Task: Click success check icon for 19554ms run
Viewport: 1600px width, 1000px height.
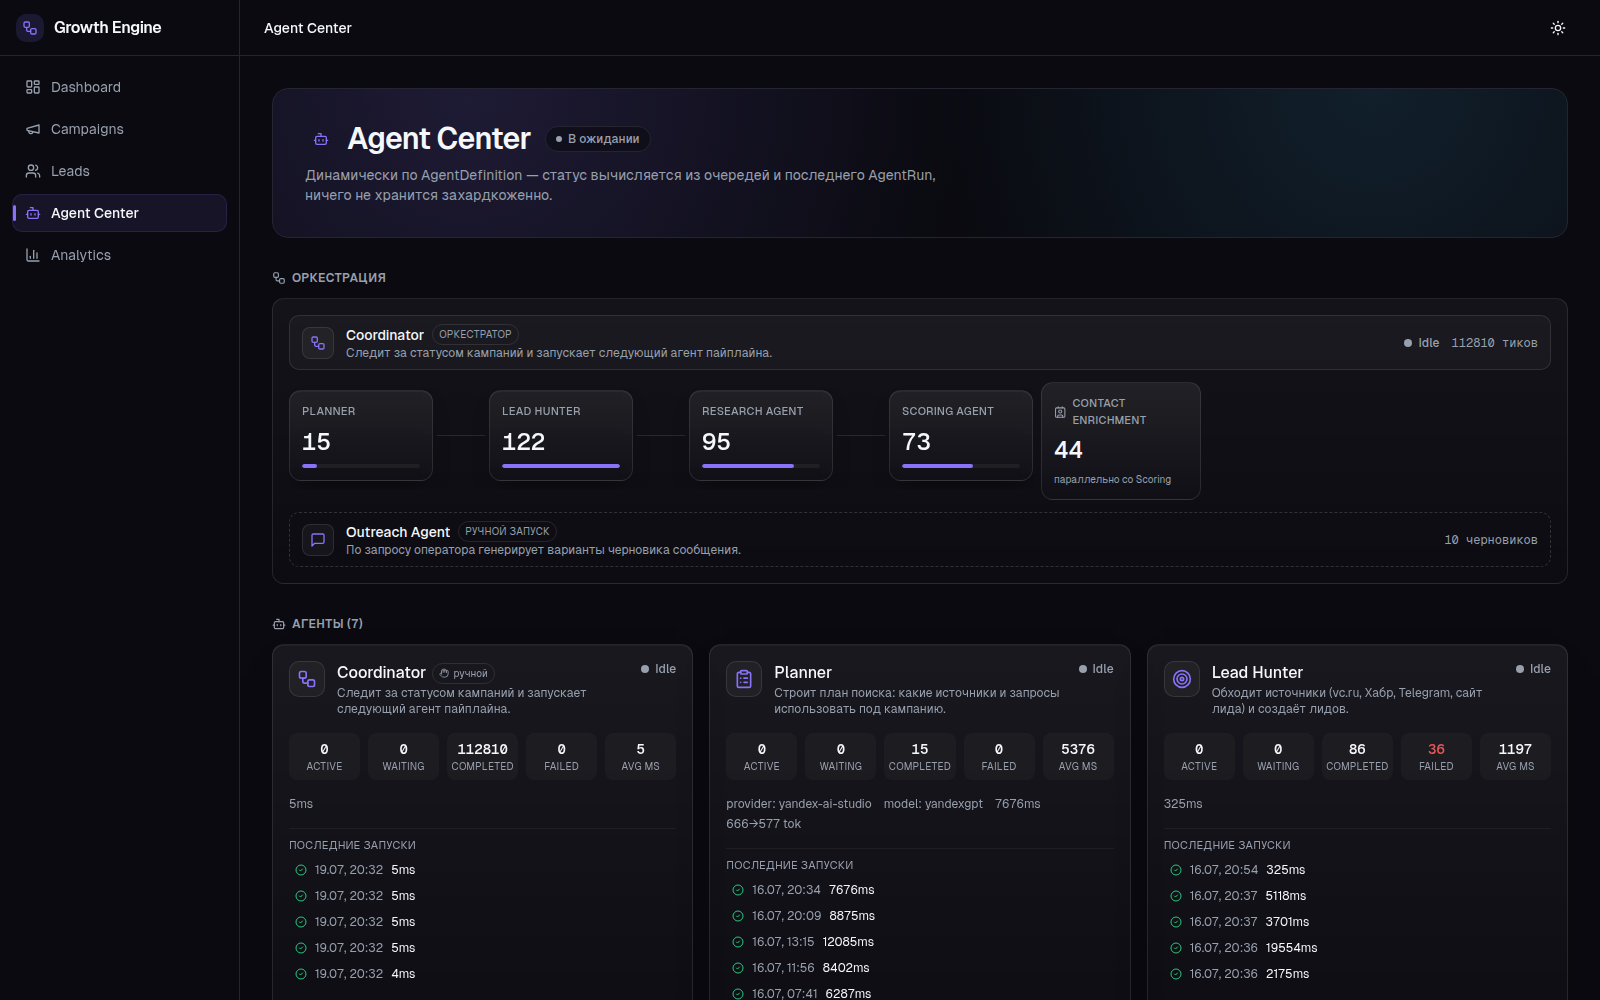Action: pos(1176,948)
